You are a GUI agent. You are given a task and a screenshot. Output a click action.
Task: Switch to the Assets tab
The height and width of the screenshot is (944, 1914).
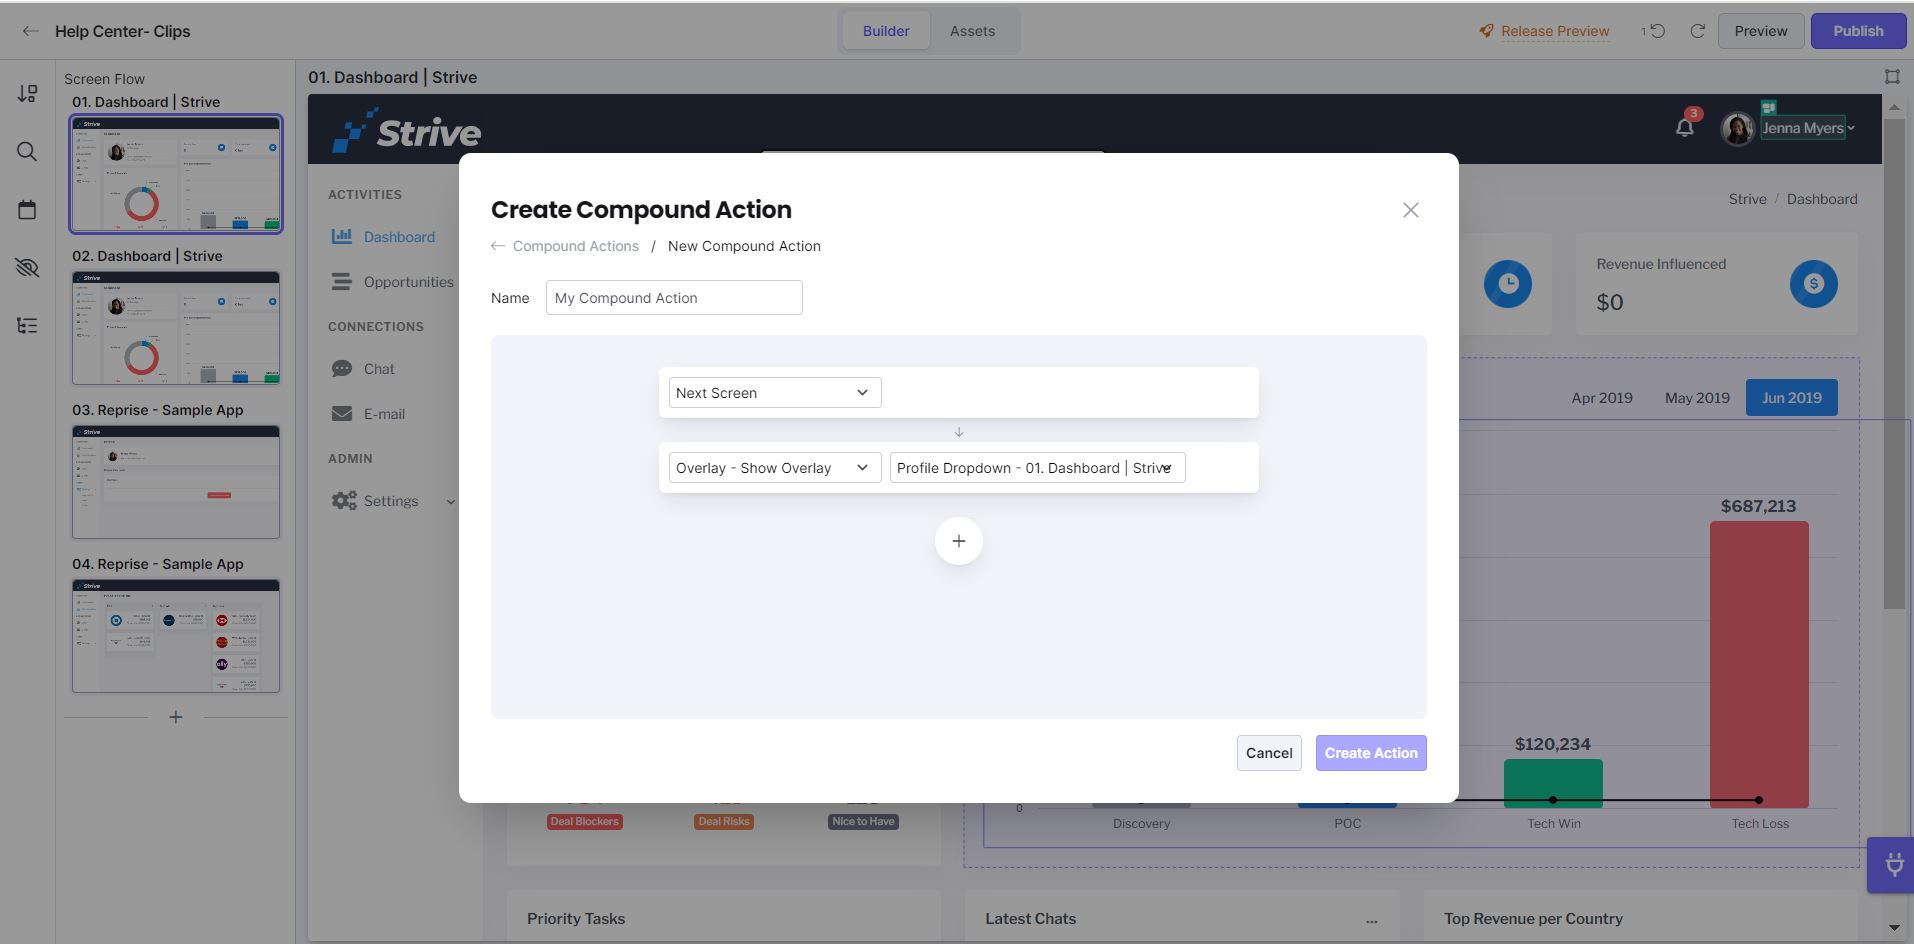[x=973, y=30]
